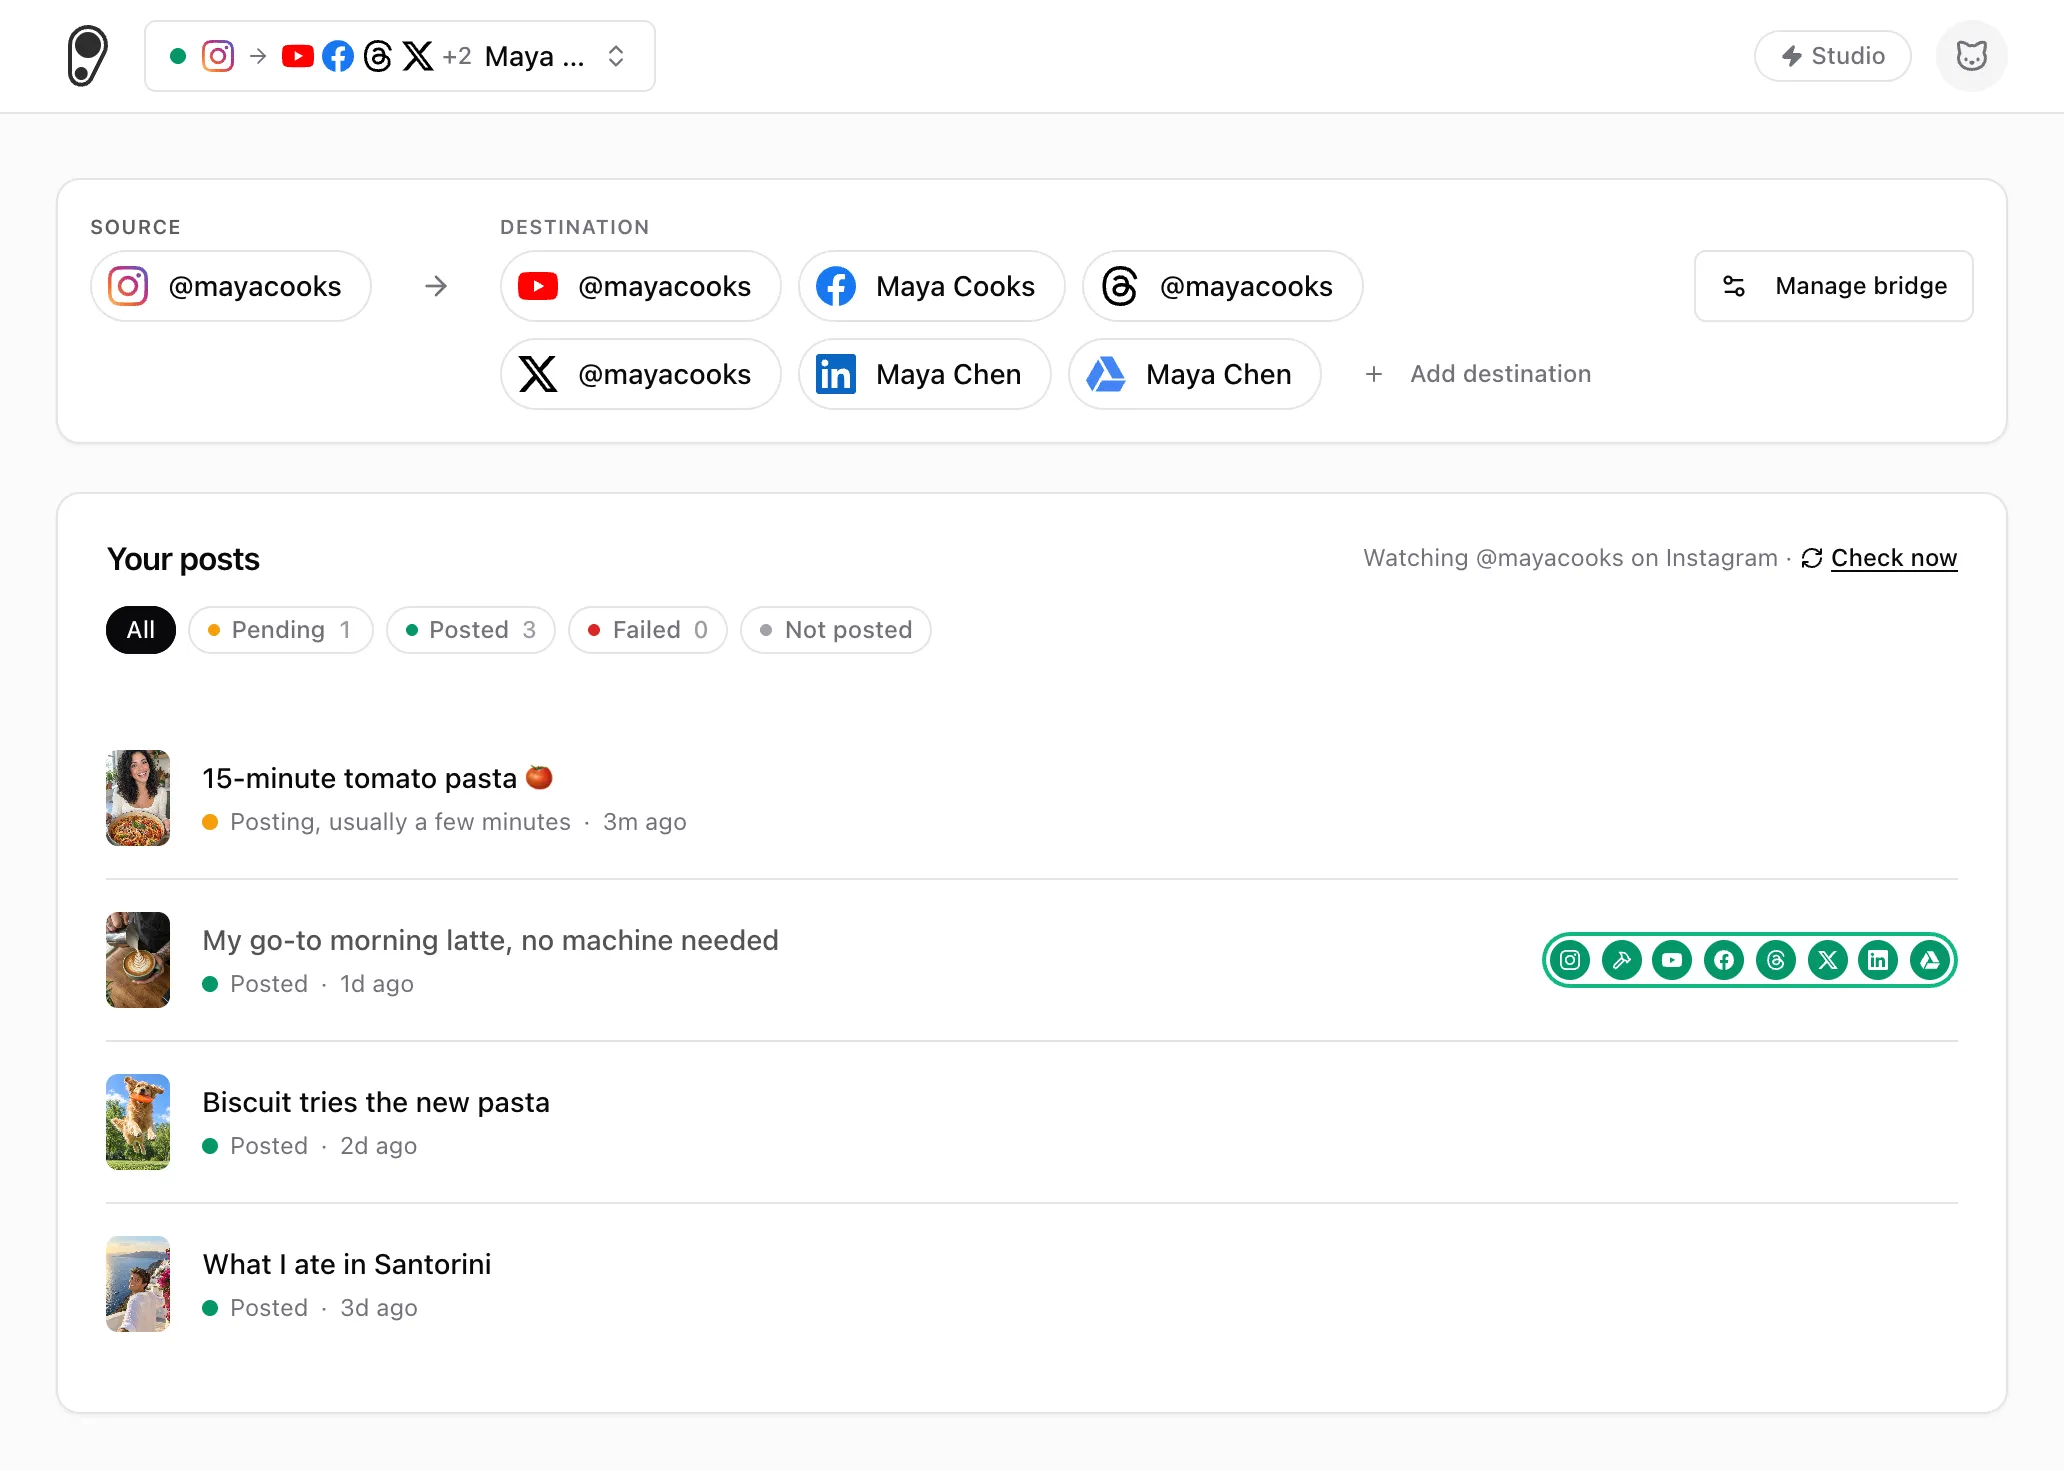Click Facebook status icon on latte post

point(1724,960)
